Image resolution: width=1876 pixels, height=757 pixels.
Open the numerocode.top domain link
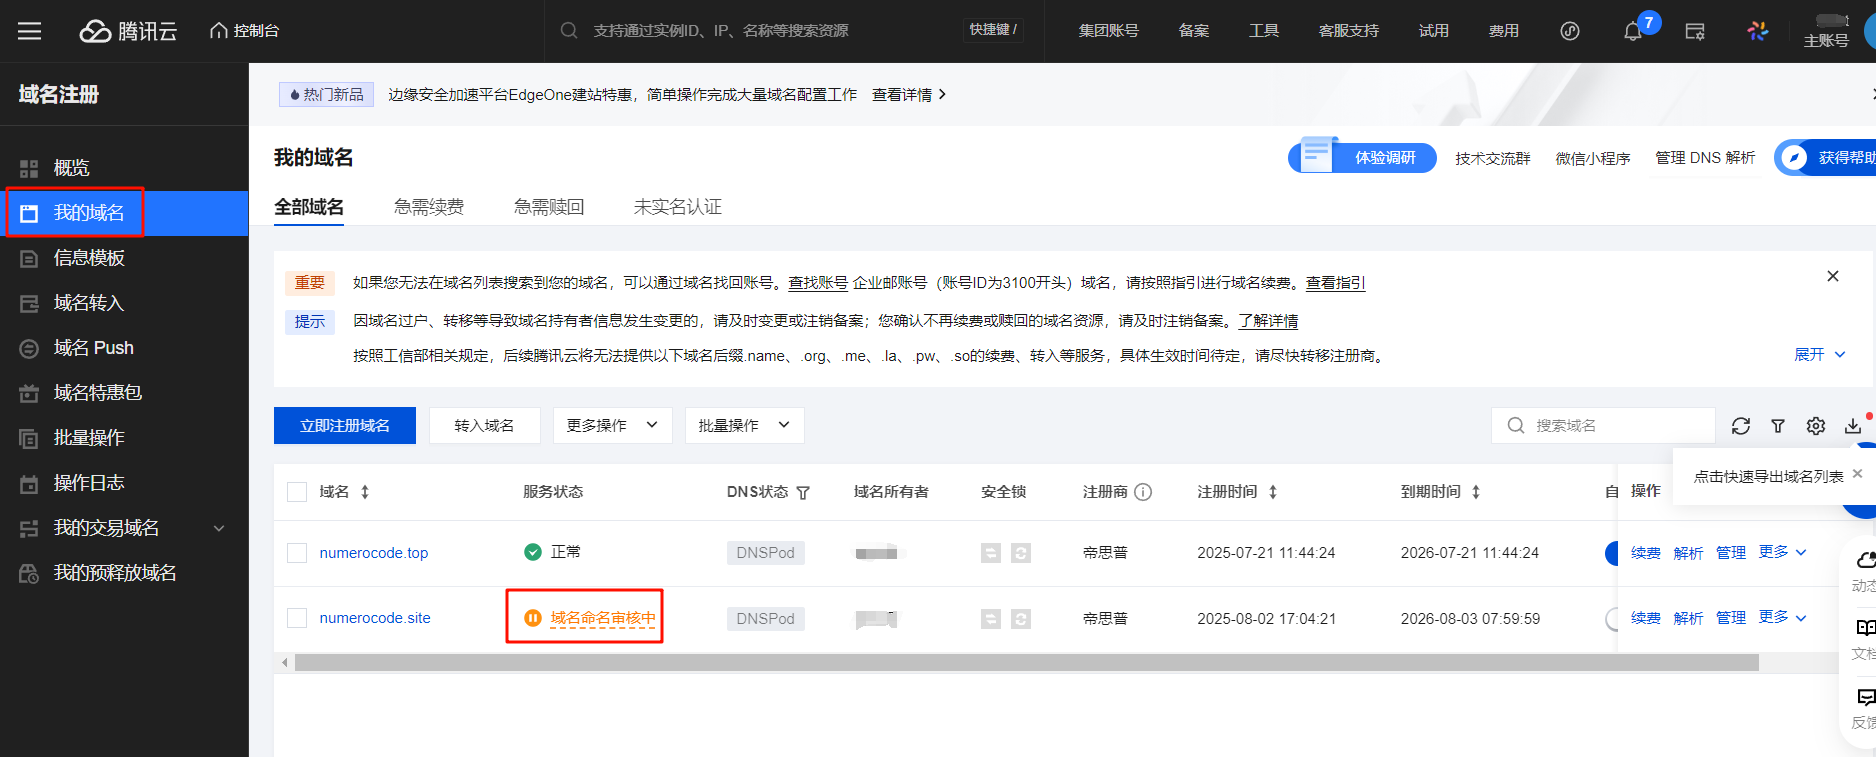coord(373,553)
